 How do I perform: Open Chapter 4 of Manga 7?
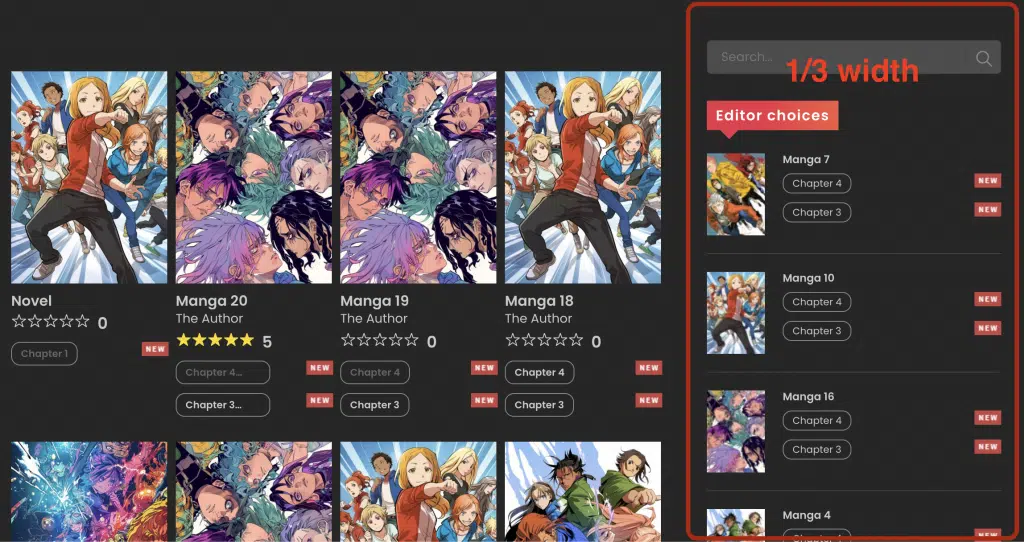coord(817,183)
